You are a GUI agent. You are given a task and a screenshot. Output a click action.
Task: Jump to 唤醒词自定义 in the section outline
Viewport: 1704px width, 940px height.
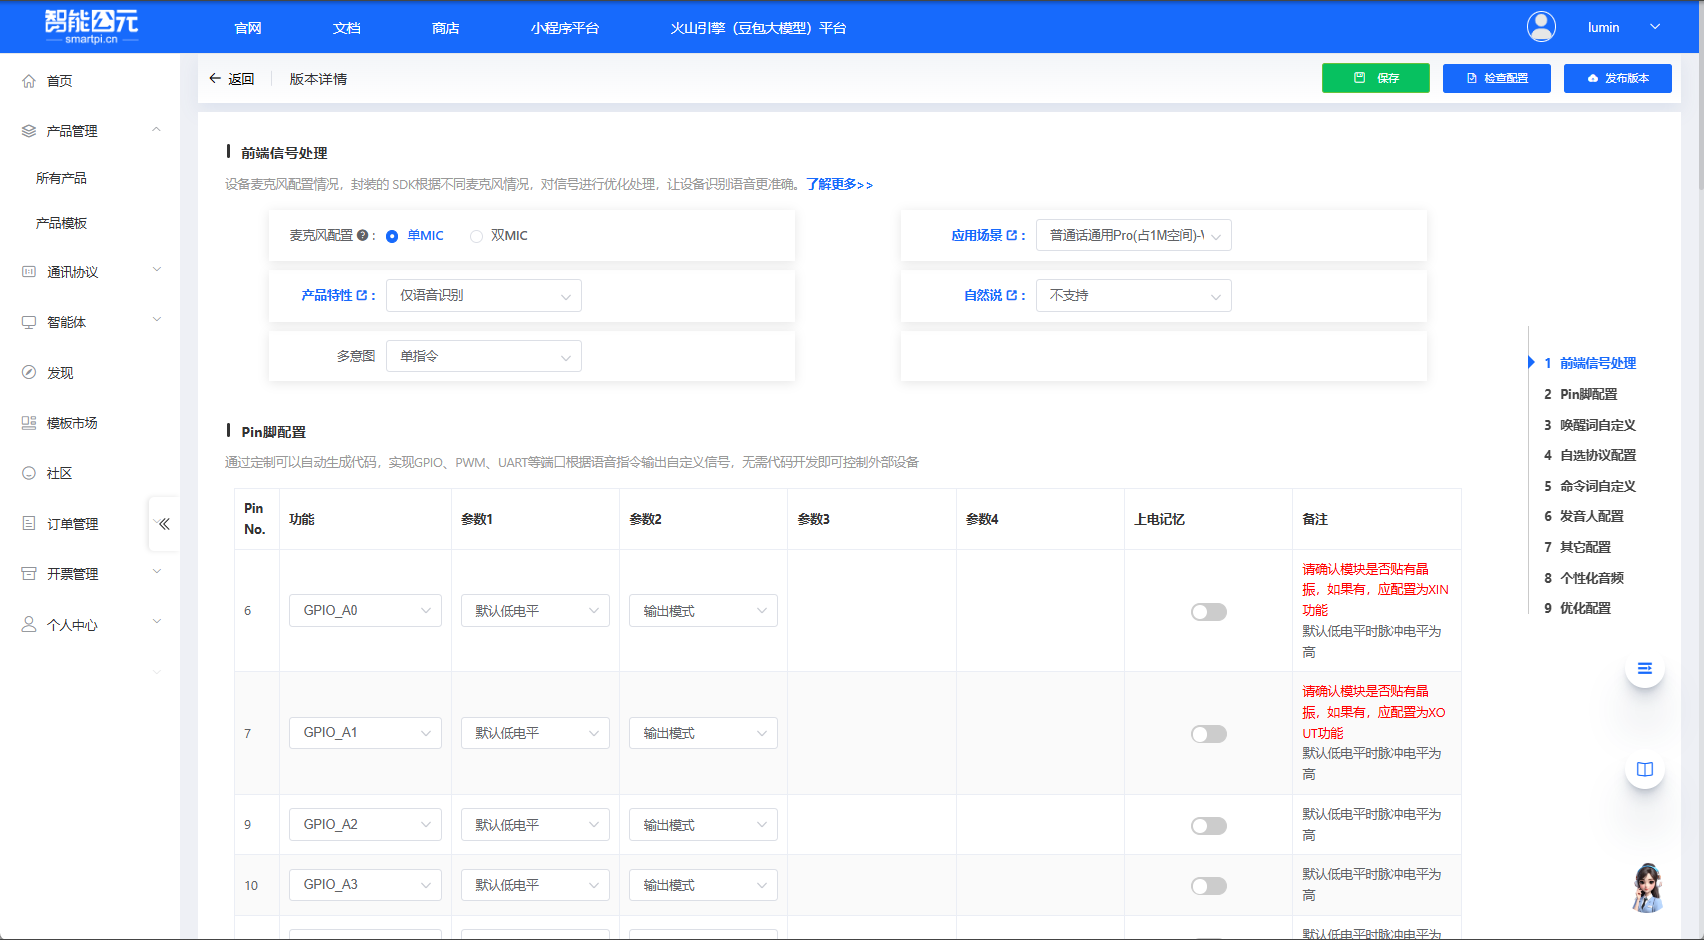pos(1597,425)
